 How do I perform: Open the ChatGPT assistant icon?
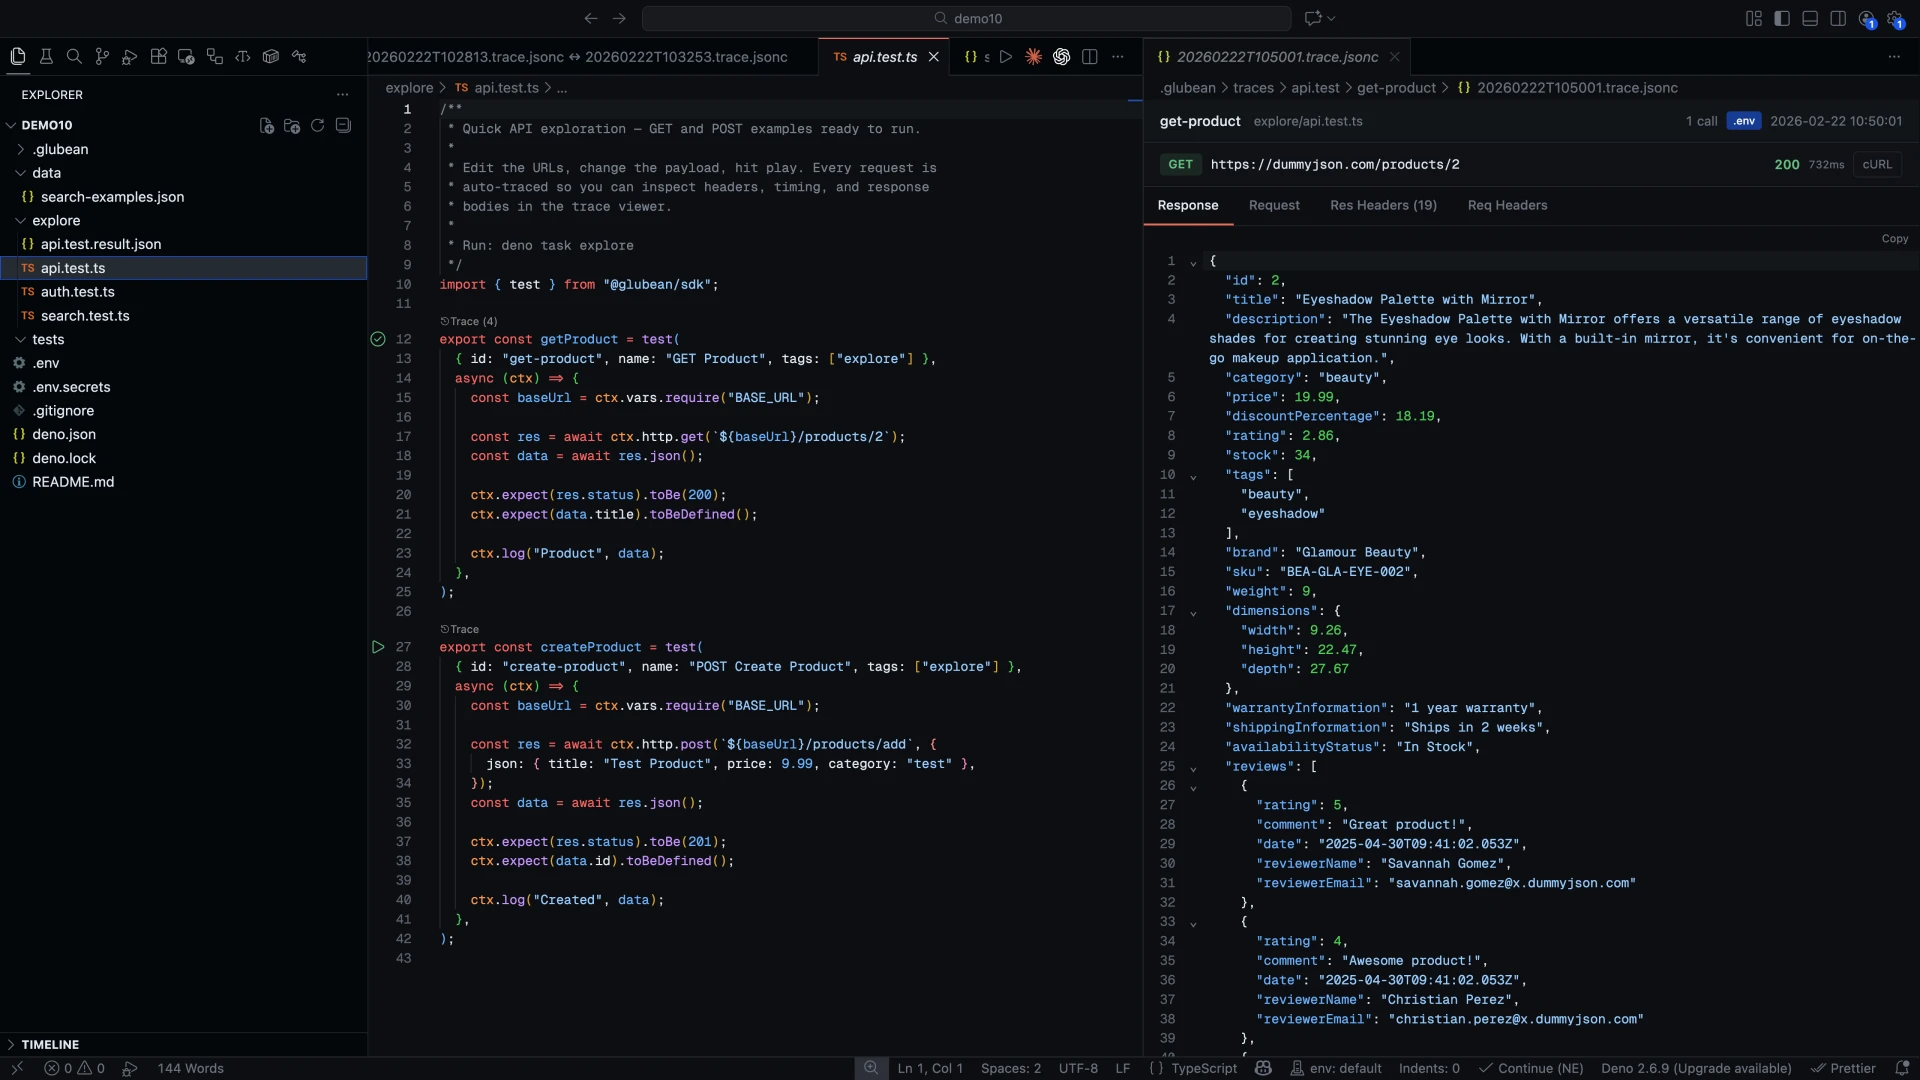click(1061, 57)
